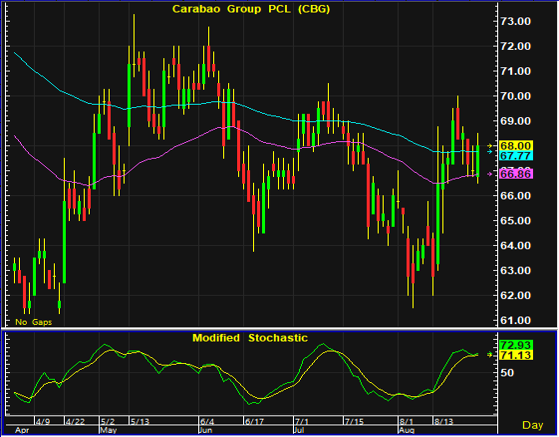Click the Modified Stochastic indicator title
The image size is (559, 437).
click(250, 338)
